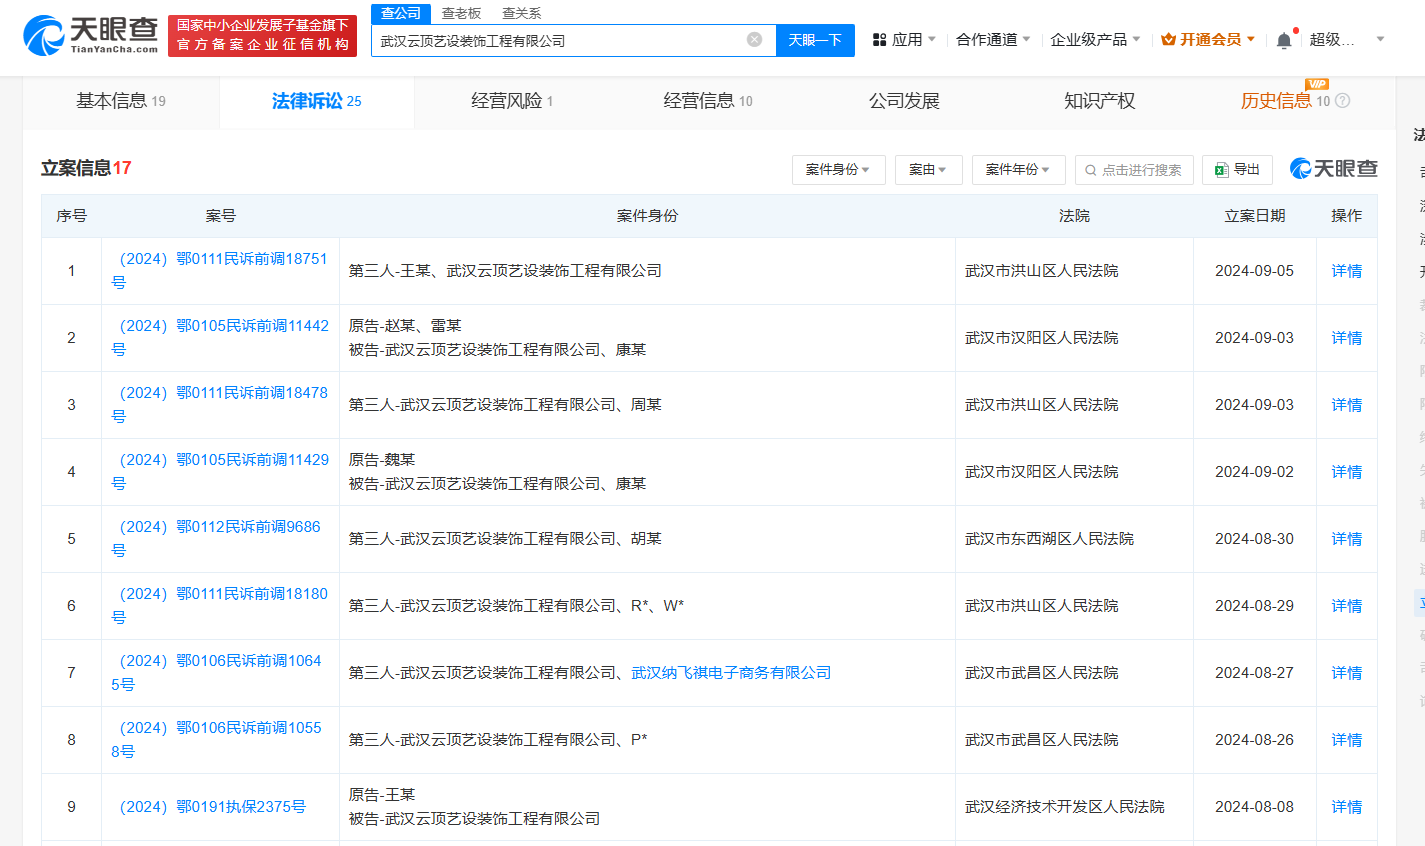Expand the 案件年份 dropdown
This screenshot has height=846, width=1425.
coord(1018,169)
